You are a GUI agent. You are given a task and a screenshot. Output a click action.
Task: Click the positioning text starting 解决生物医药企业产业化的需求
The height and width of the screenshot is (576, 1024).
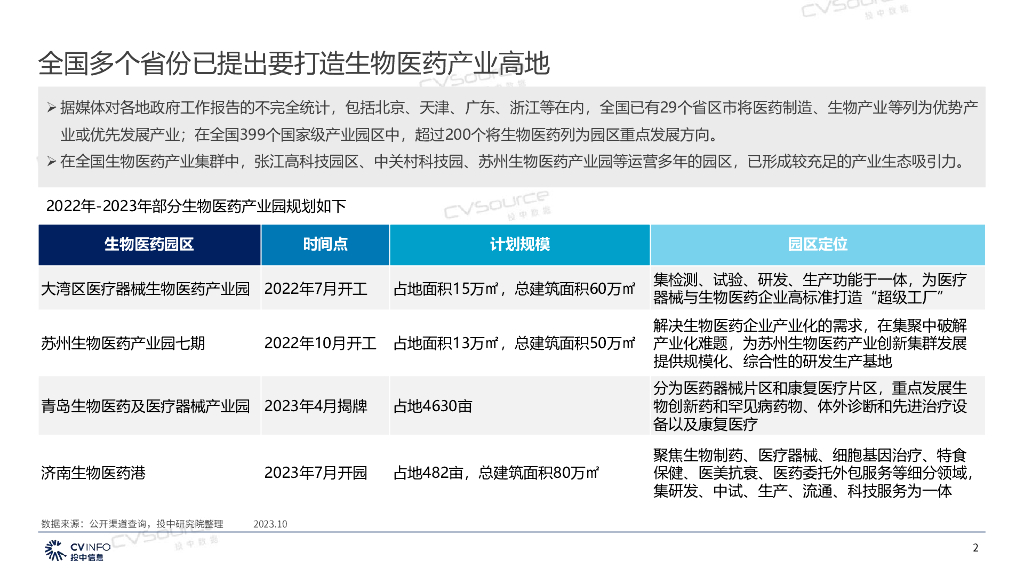pos(810,343)
